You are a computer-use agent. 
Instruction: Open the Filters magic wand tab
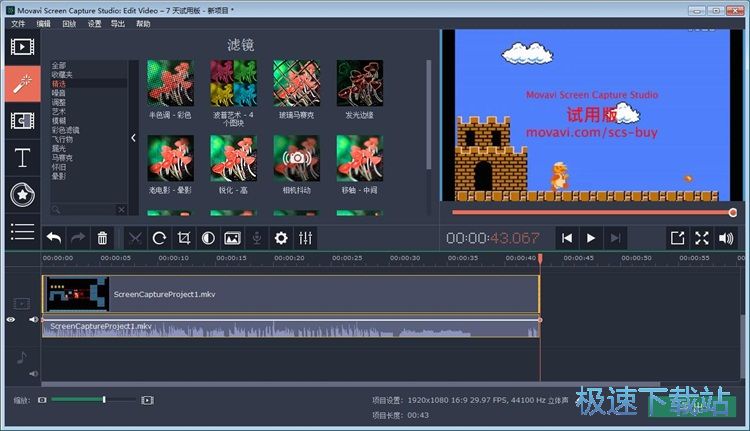coord(22,83)
